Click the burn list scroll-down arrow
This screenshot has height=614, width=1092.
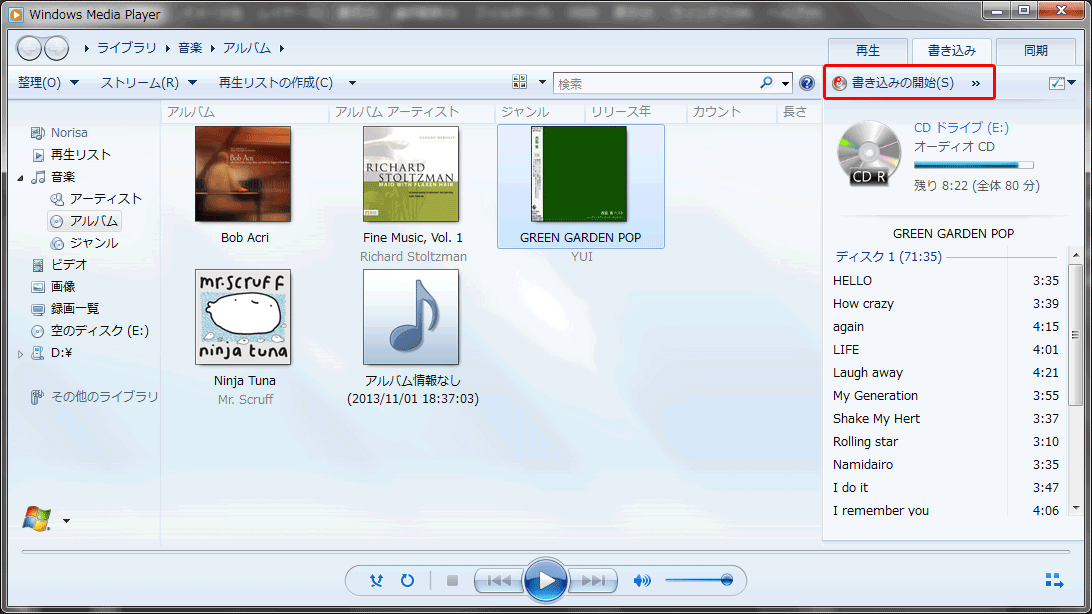point(1076,508)
